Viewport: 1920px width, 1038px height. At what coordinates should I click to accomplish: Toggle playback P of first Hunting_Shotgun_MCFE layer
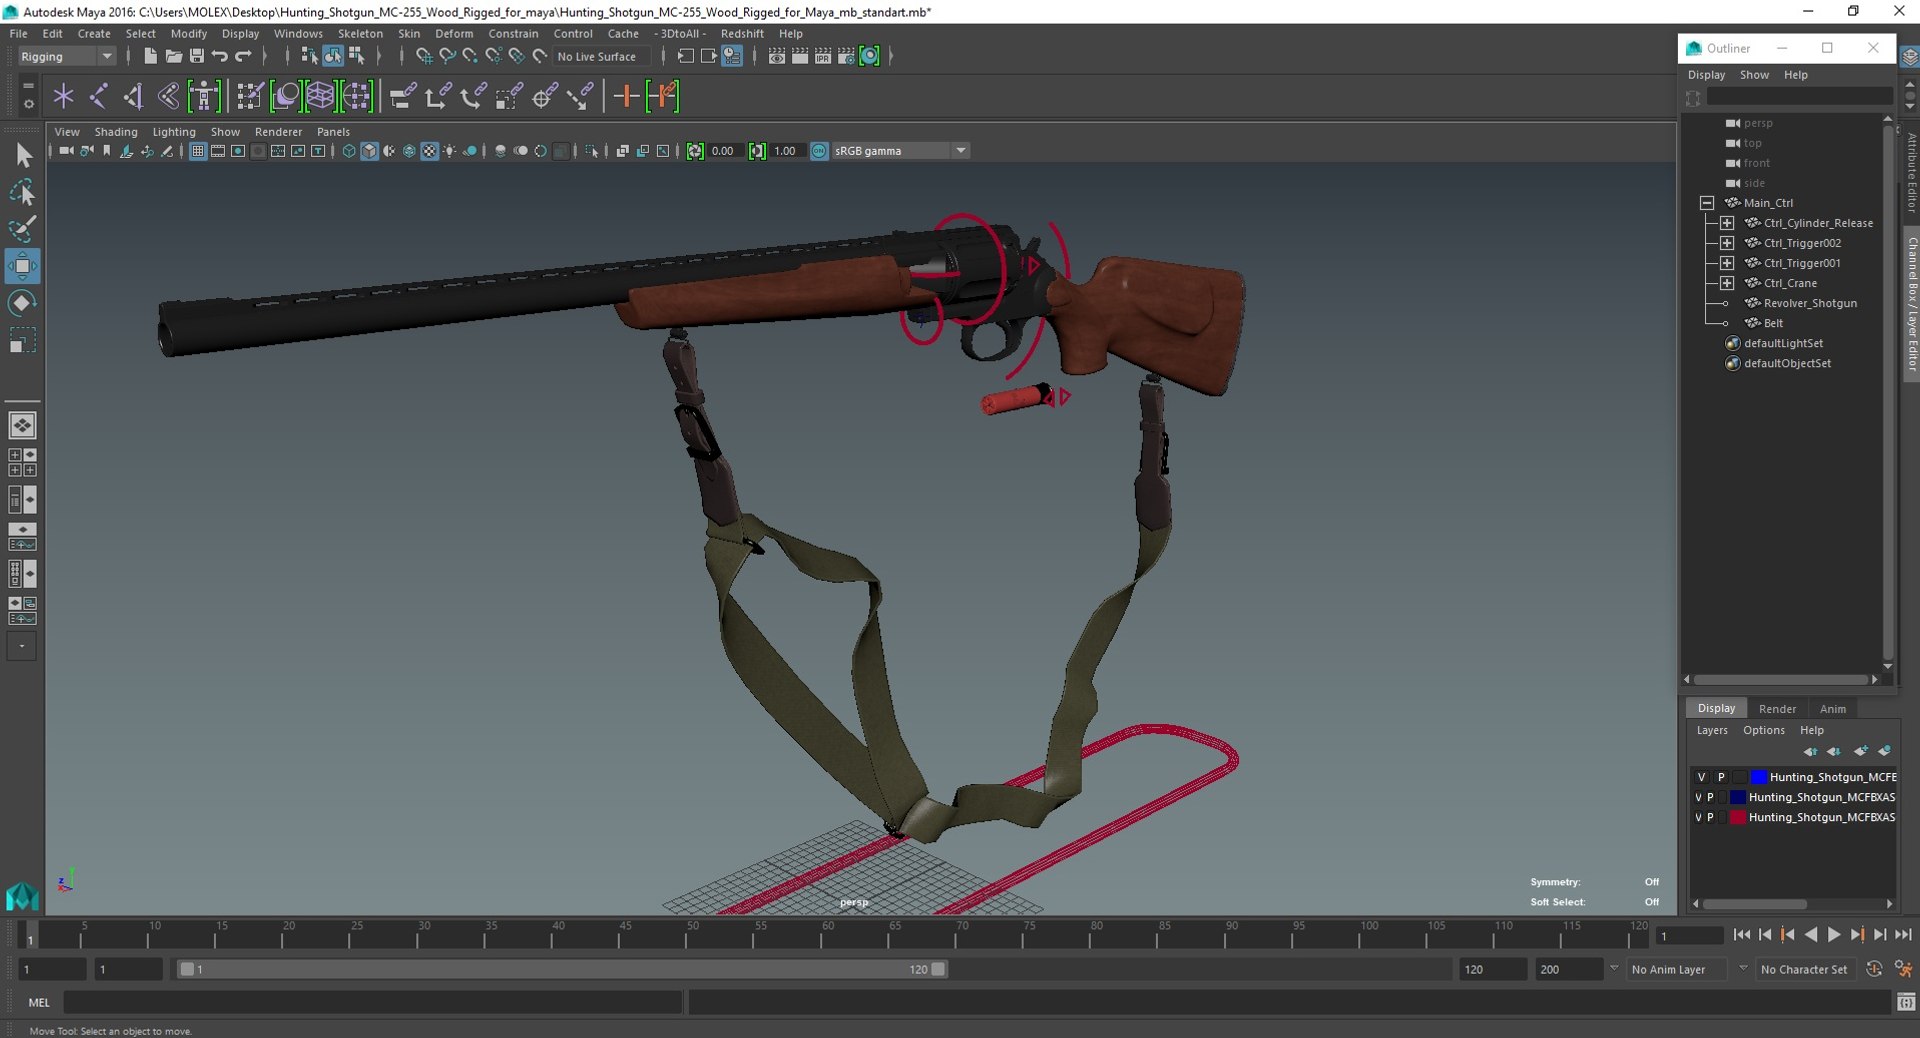coord(1721,777)
